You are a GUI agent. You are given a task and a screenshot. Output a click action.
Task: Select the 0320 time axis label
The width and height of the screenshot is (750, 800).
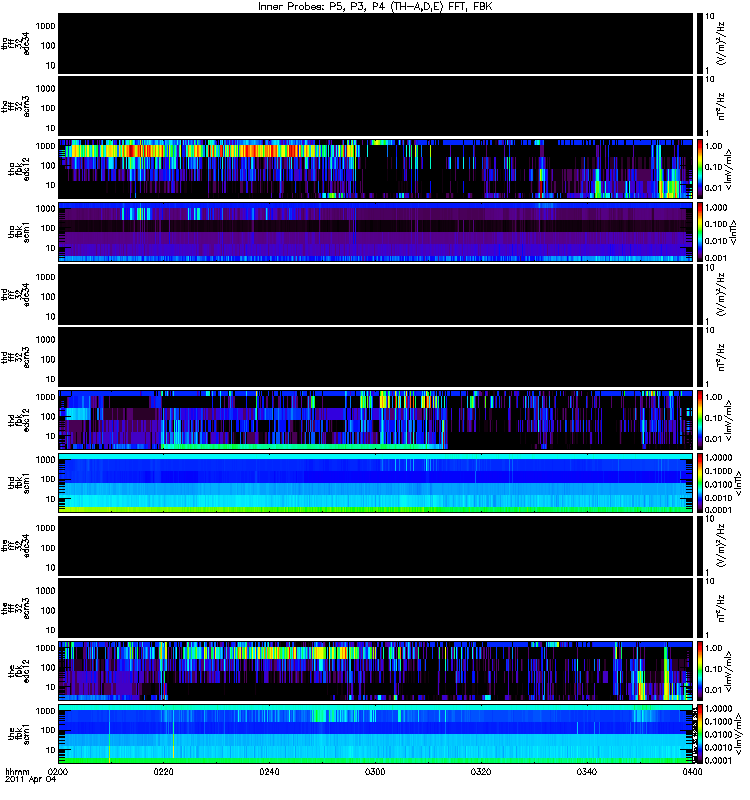(481, 772)
